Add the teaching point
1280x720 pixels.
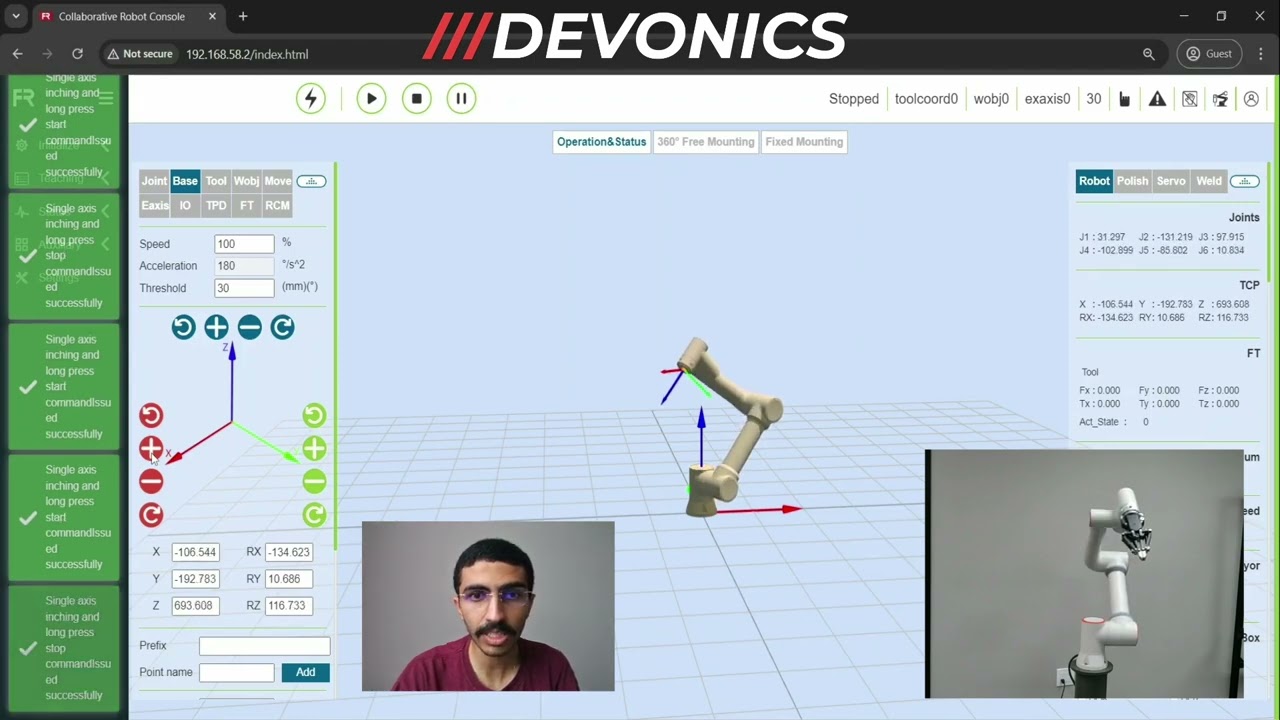[x=305, y=672]
